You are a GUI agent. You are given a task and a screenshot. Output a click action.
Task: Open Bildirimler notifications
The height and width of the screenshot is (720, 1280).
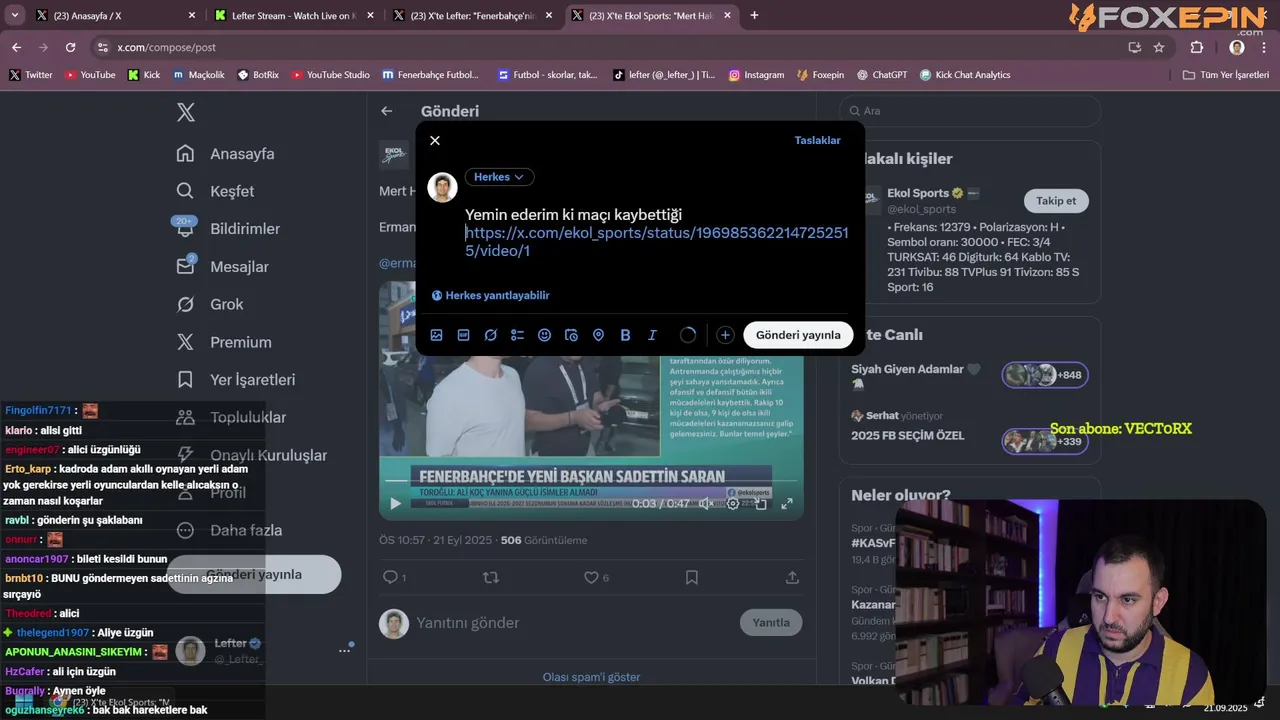coord(228,229)
